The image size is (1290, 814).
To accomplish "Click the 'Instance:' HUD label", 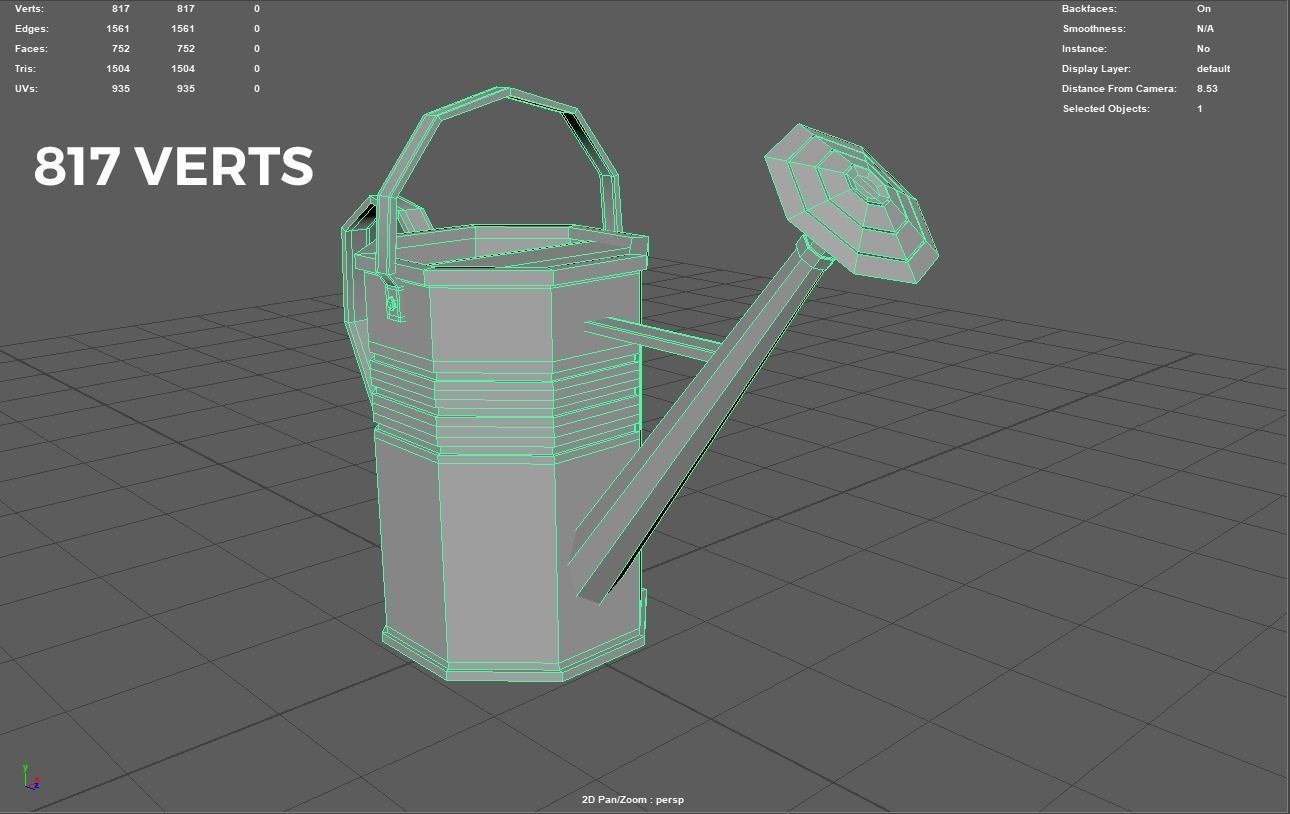I will pos(1084,48).
